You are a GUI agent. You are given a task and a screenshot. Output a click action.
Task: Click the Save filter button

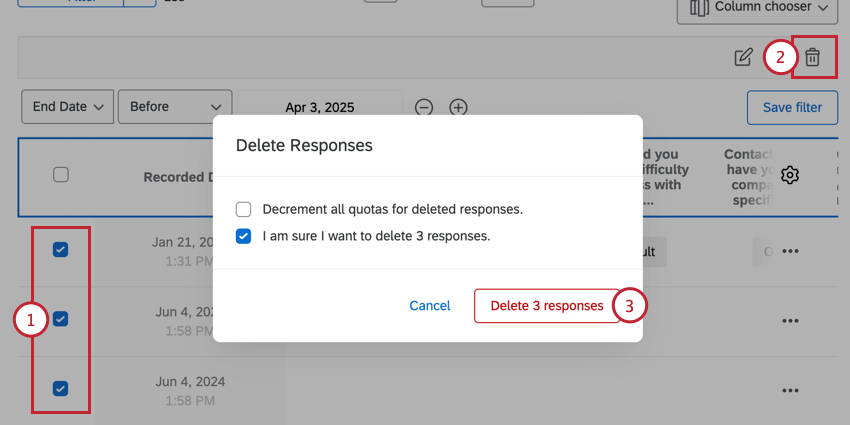[x=792, y=108]
